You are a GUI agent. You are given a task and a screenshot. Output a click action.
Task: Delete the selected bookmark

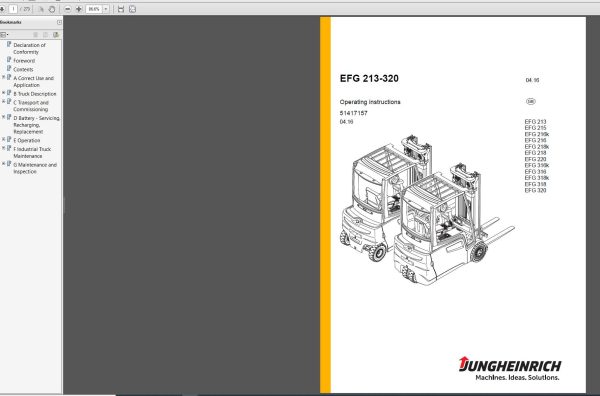pyautogui.click(x=36, y=35)
